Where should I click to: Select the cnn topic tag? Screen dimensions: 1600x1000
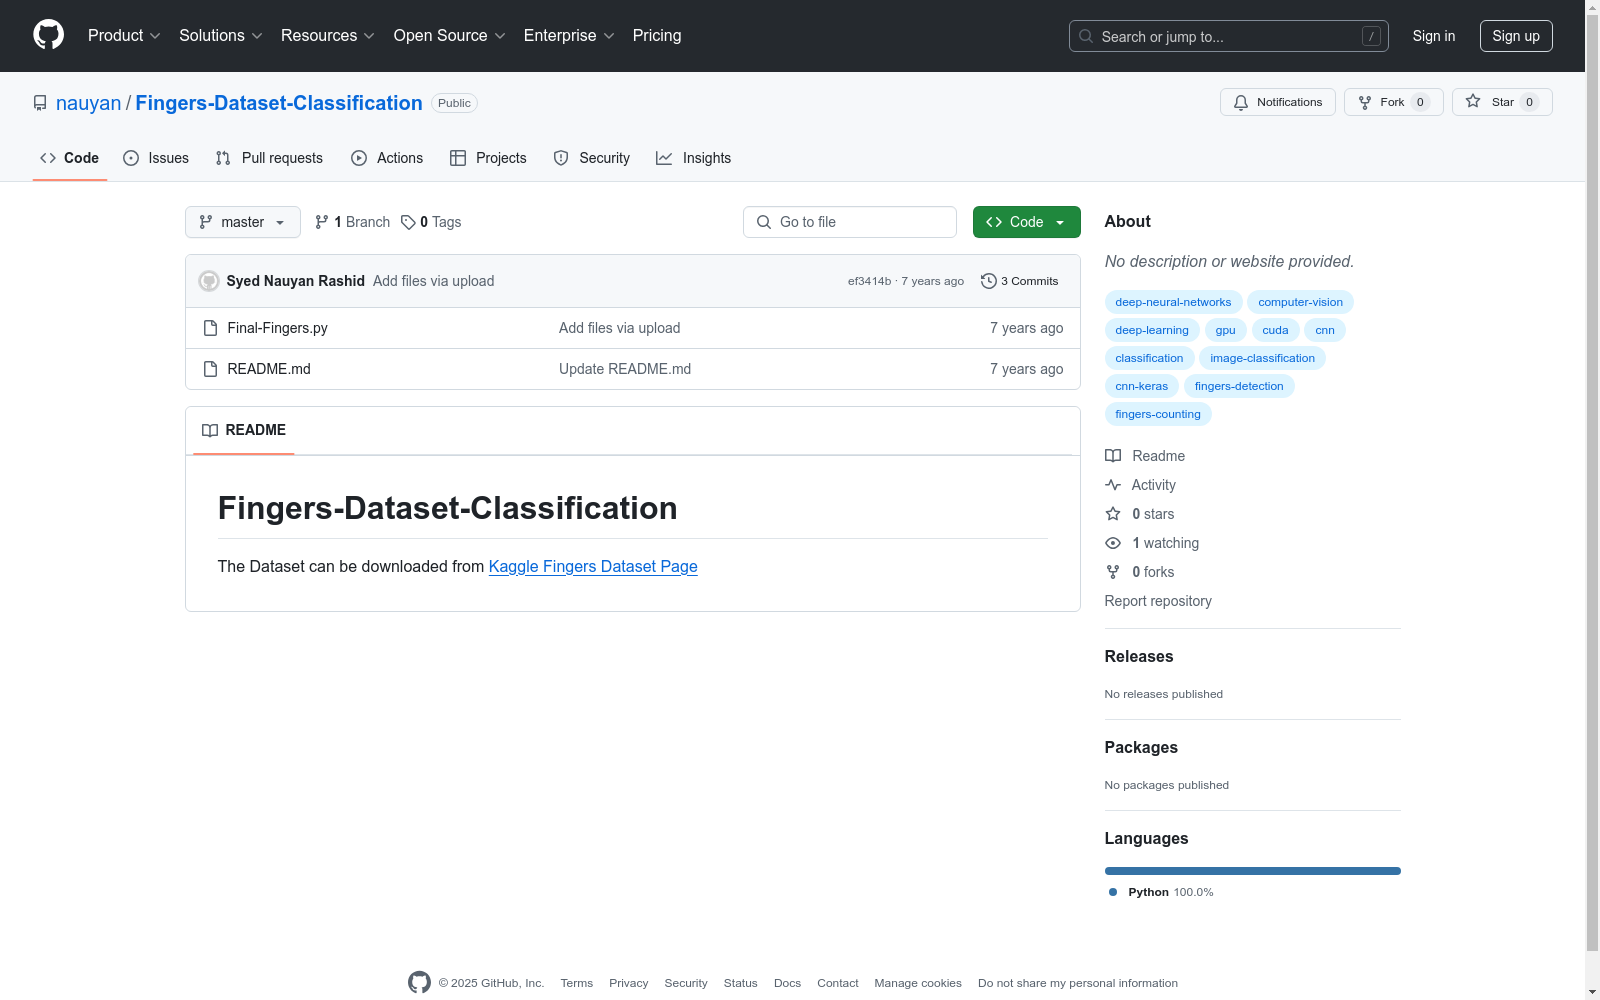point(1325,330)
